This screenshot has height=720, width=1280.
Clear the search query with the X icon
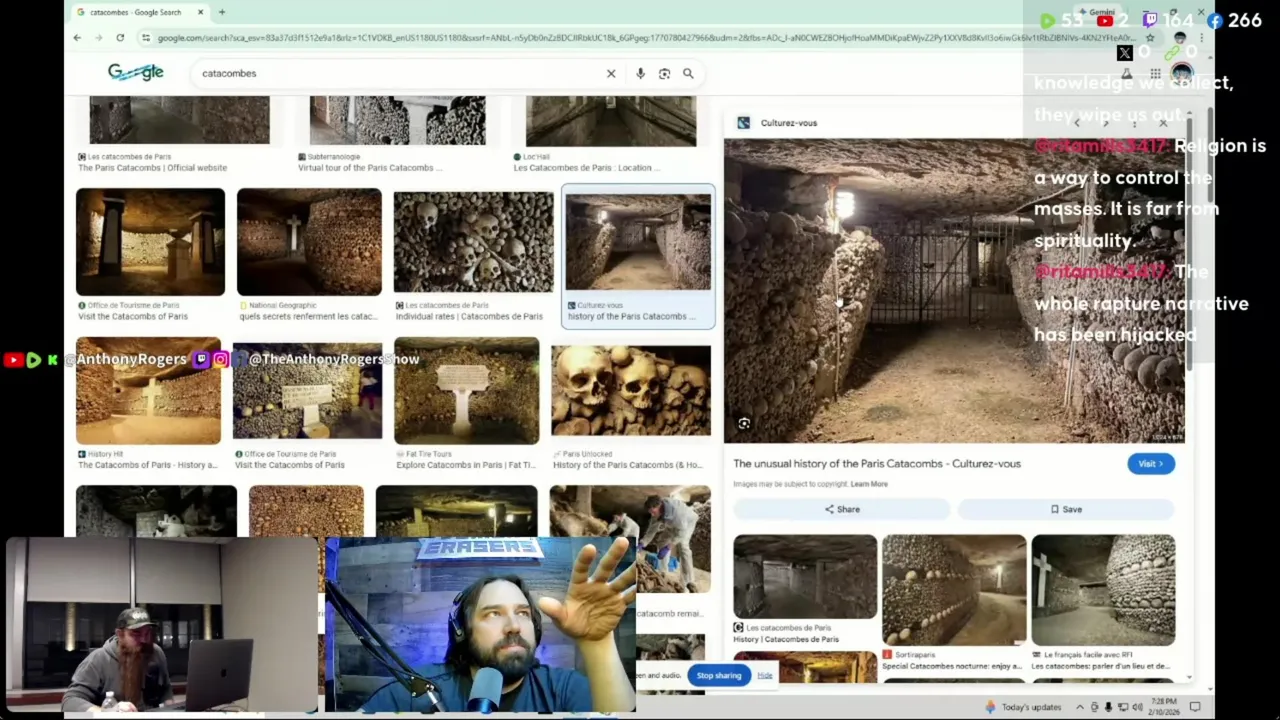pyautogui.click(x=611, y=73)
